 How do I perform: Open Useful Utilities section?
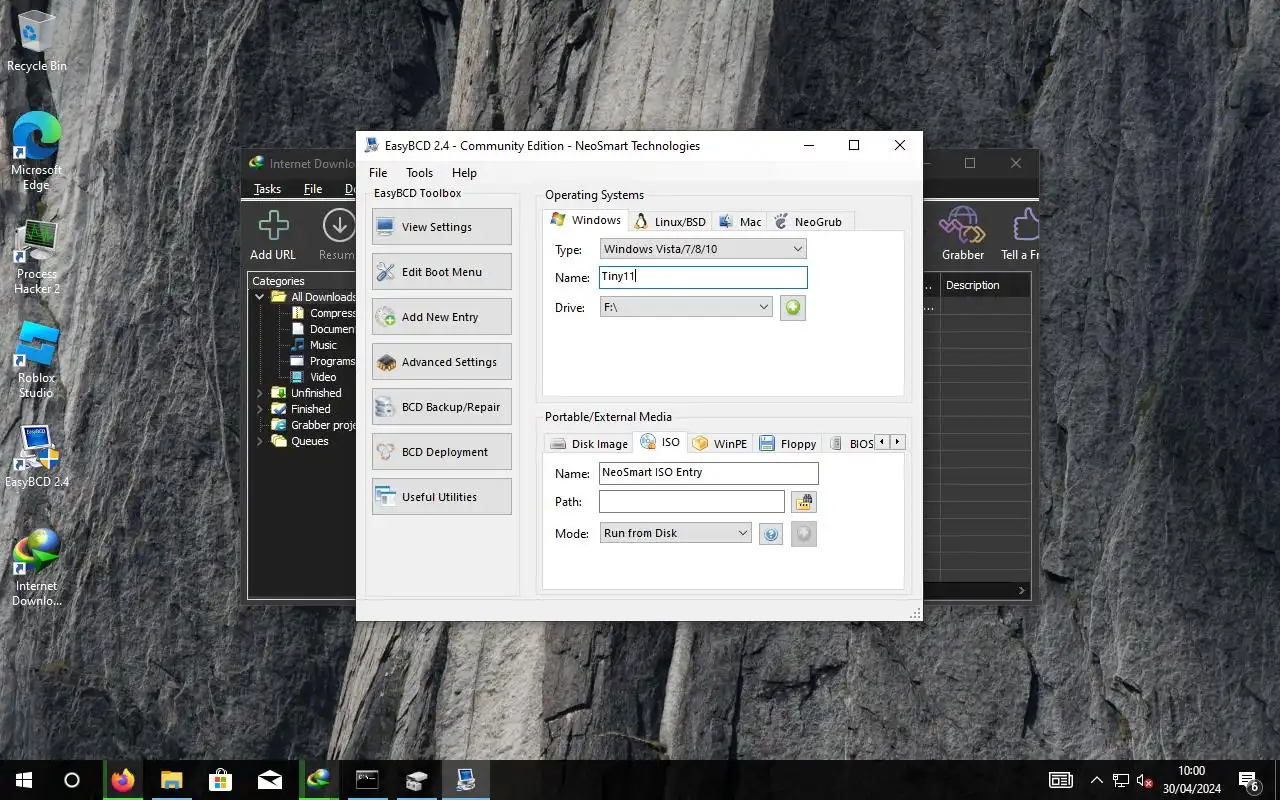pos(441,497)
